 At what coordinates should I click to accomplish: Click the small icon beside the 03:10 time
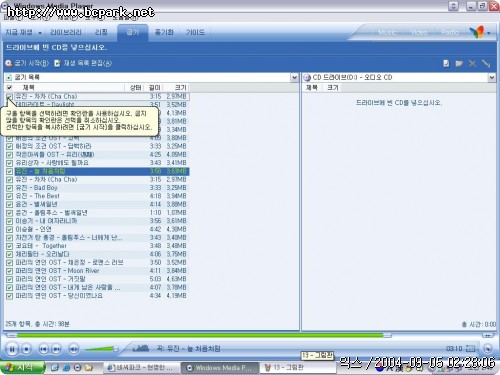[x=470, y=349]
